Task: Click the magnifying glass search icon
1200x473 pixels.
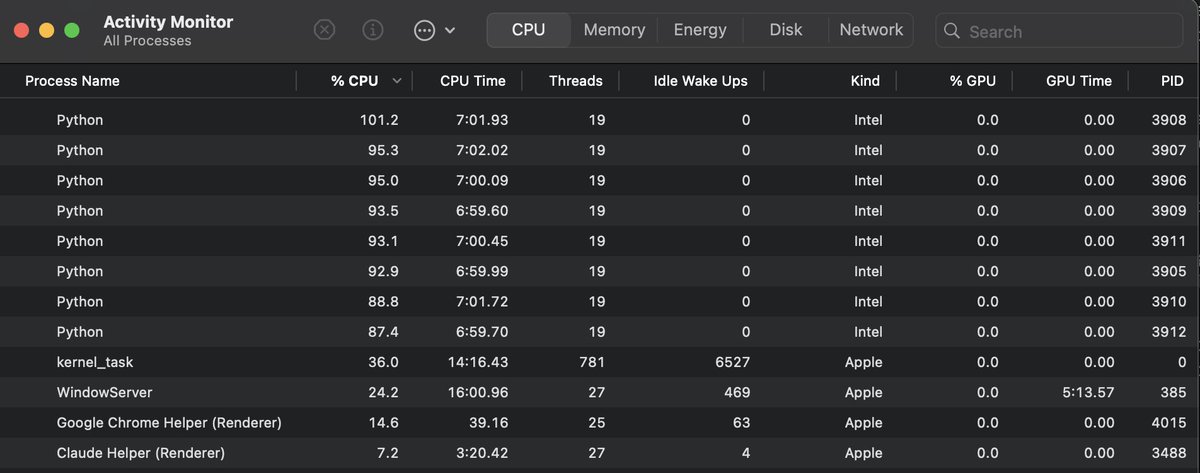Action: [x=952, y=31]
